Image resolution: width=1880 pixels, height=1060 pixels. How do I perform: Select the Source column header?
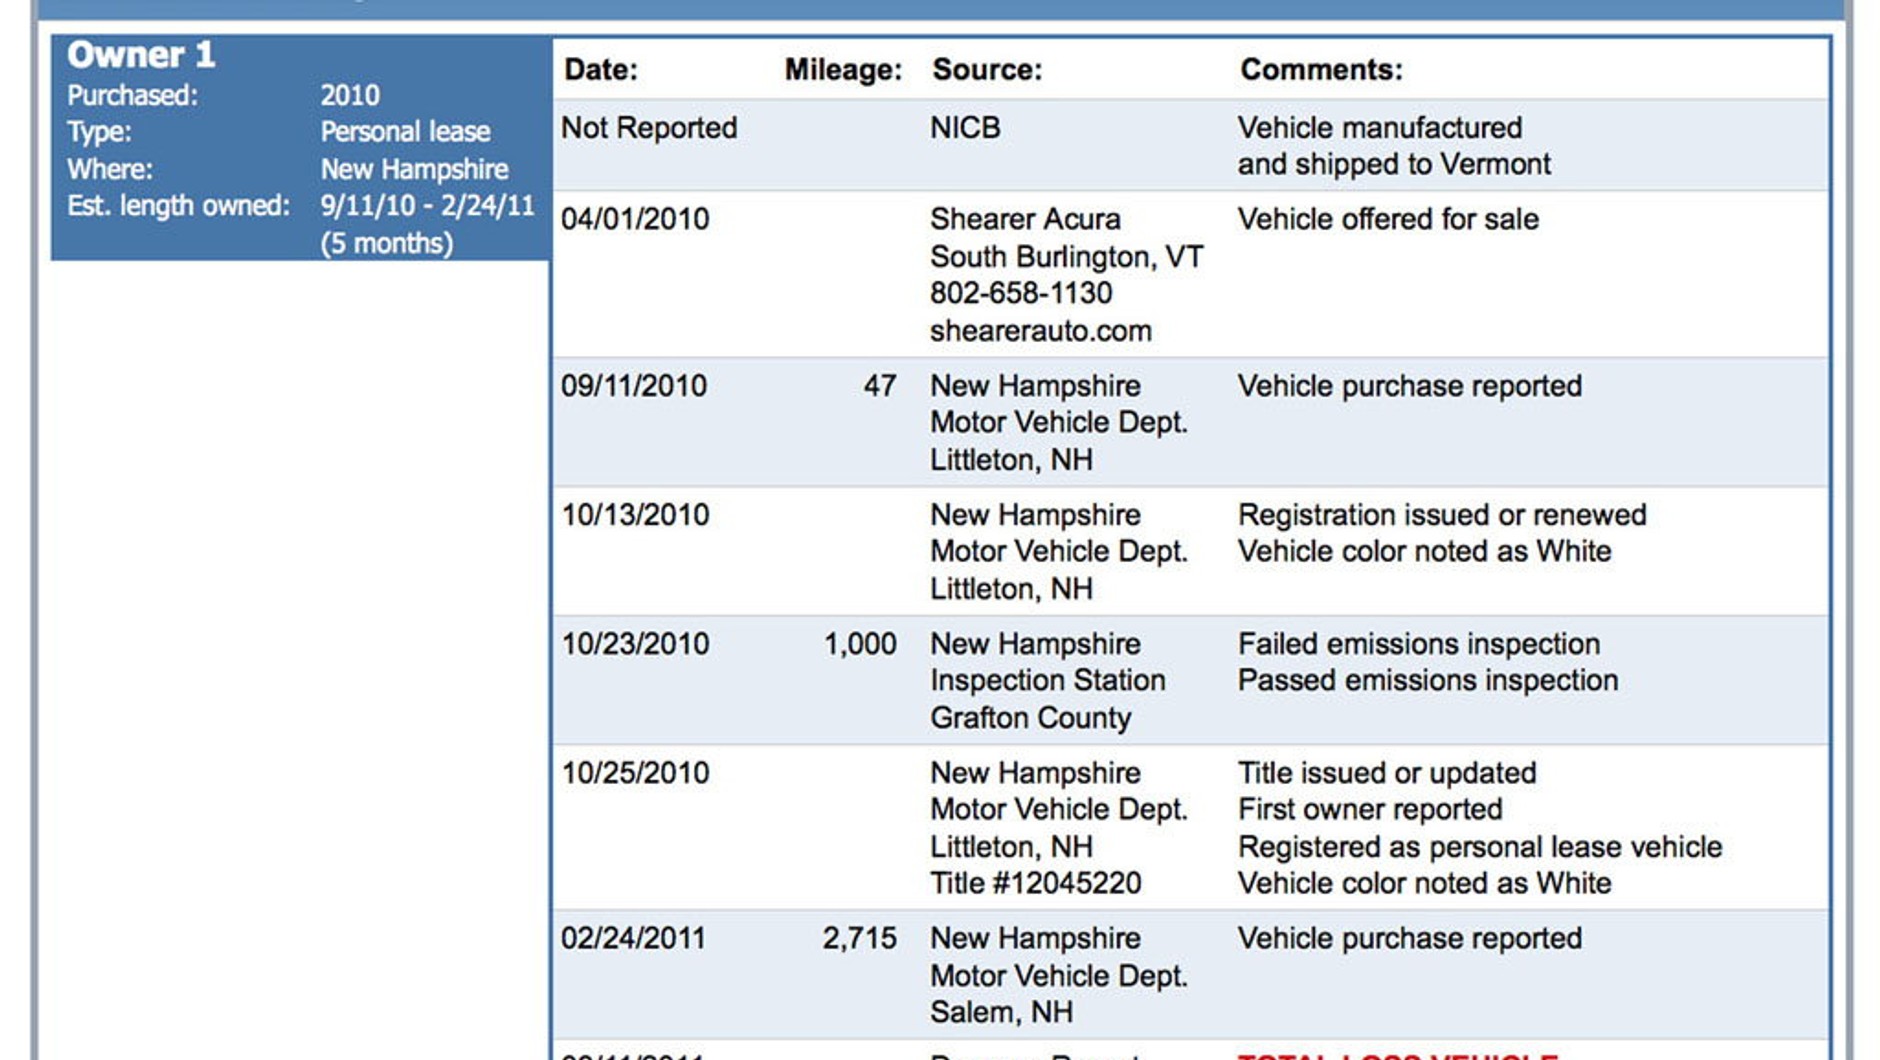[987, 70]
